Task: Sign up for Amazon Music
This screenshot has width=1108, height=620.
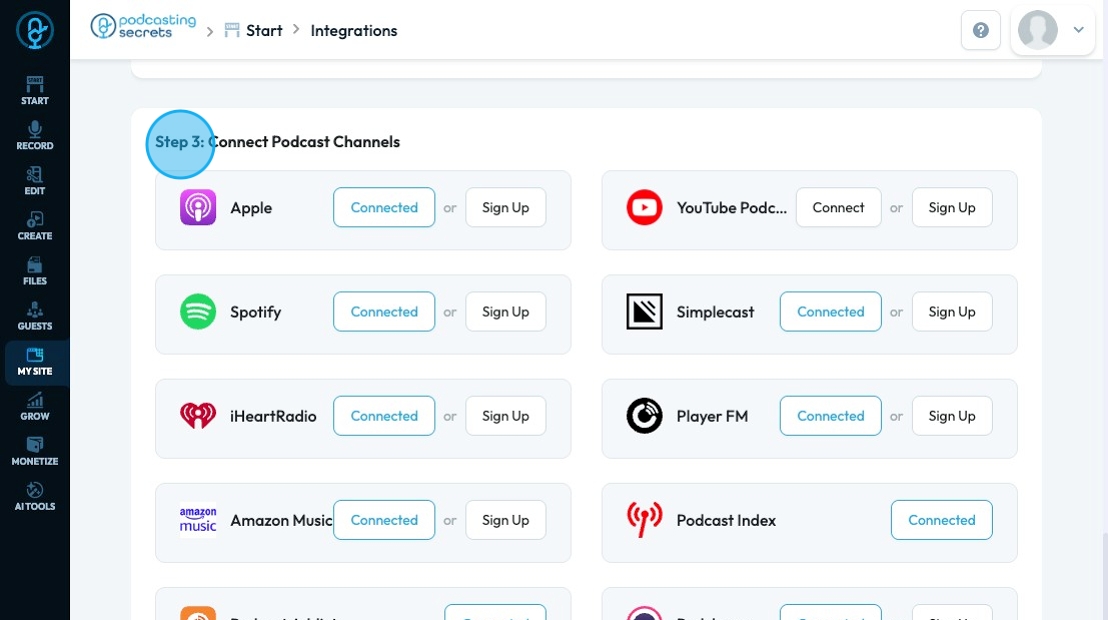Action: pos(505,520)
